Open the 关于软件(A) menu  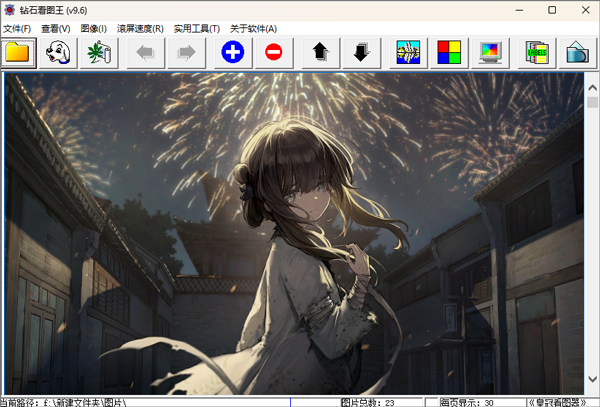pyautogui.click(x=253, y=29)
